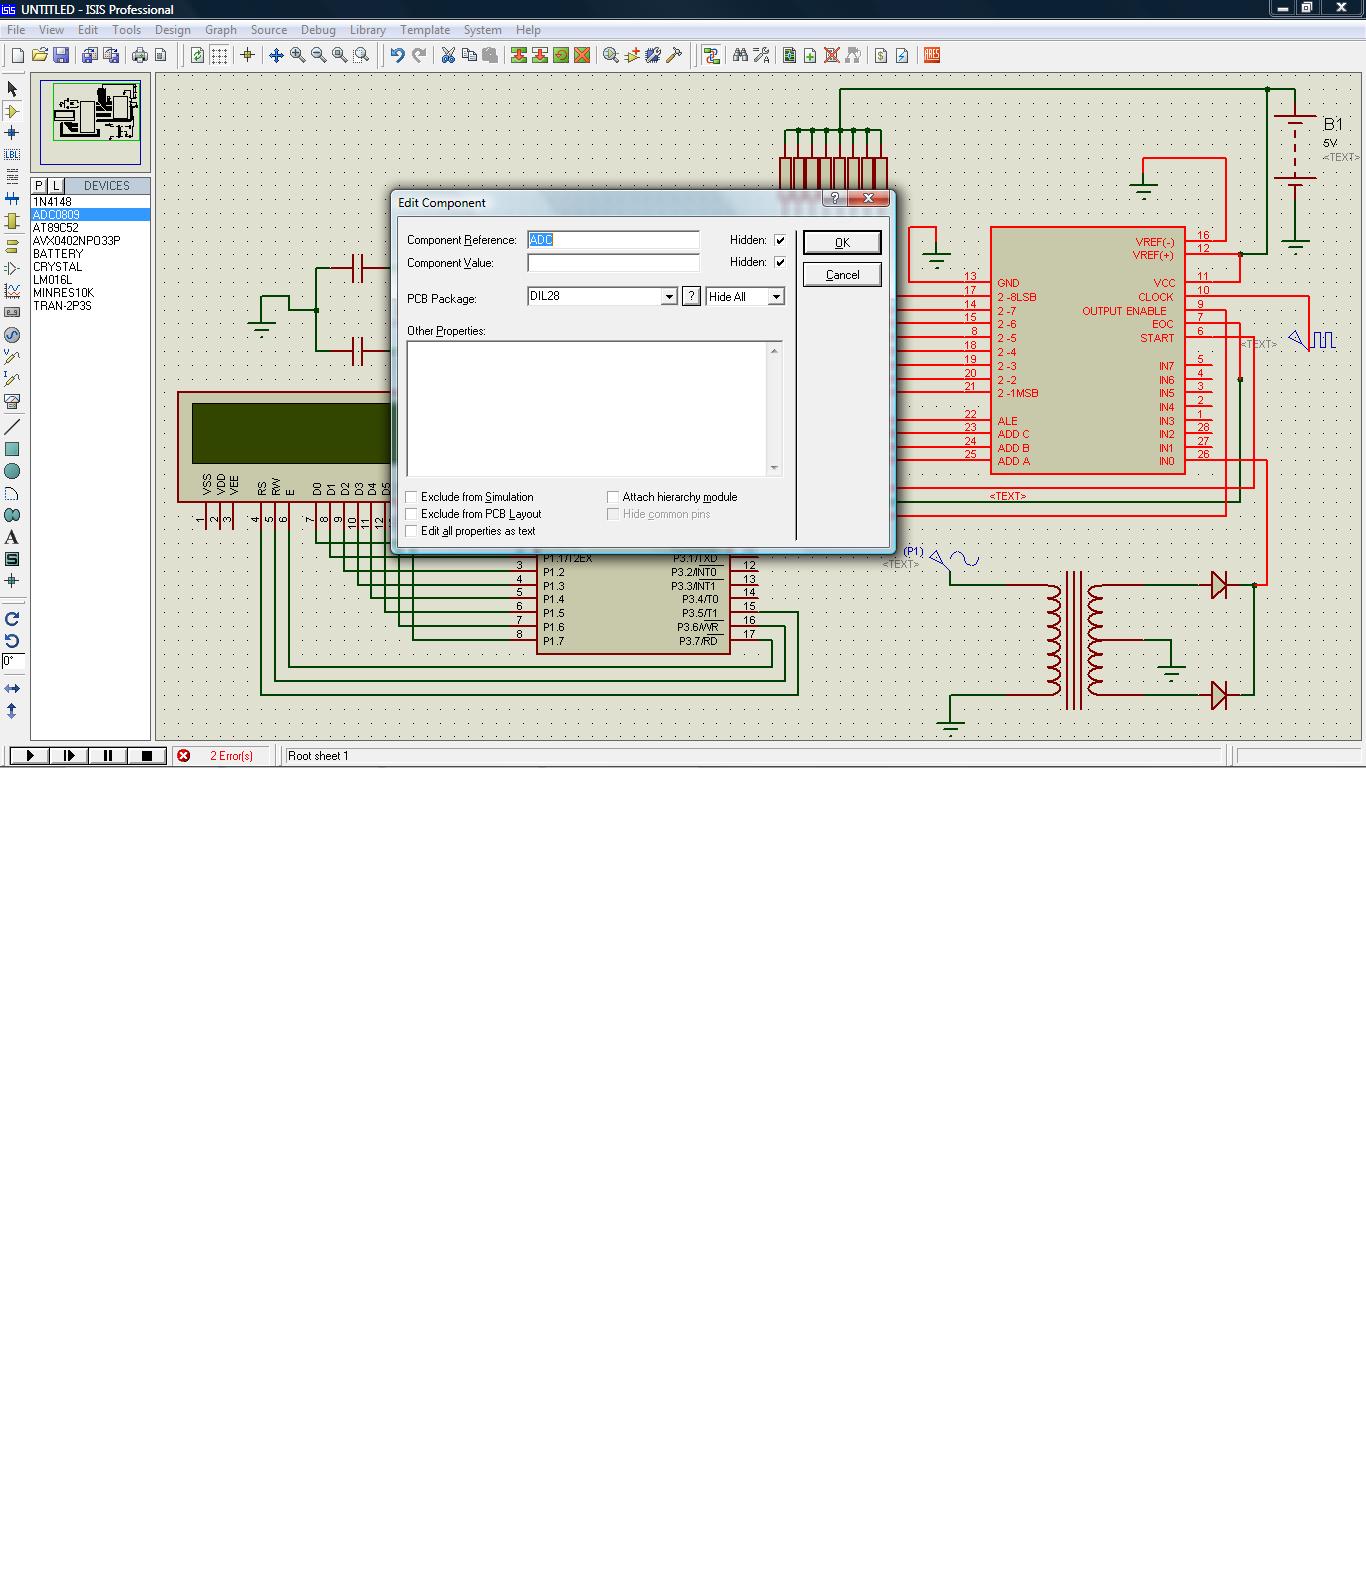Check the Attach hierarchy module option
1366x1576 pixels.
(x=613, y=497)
